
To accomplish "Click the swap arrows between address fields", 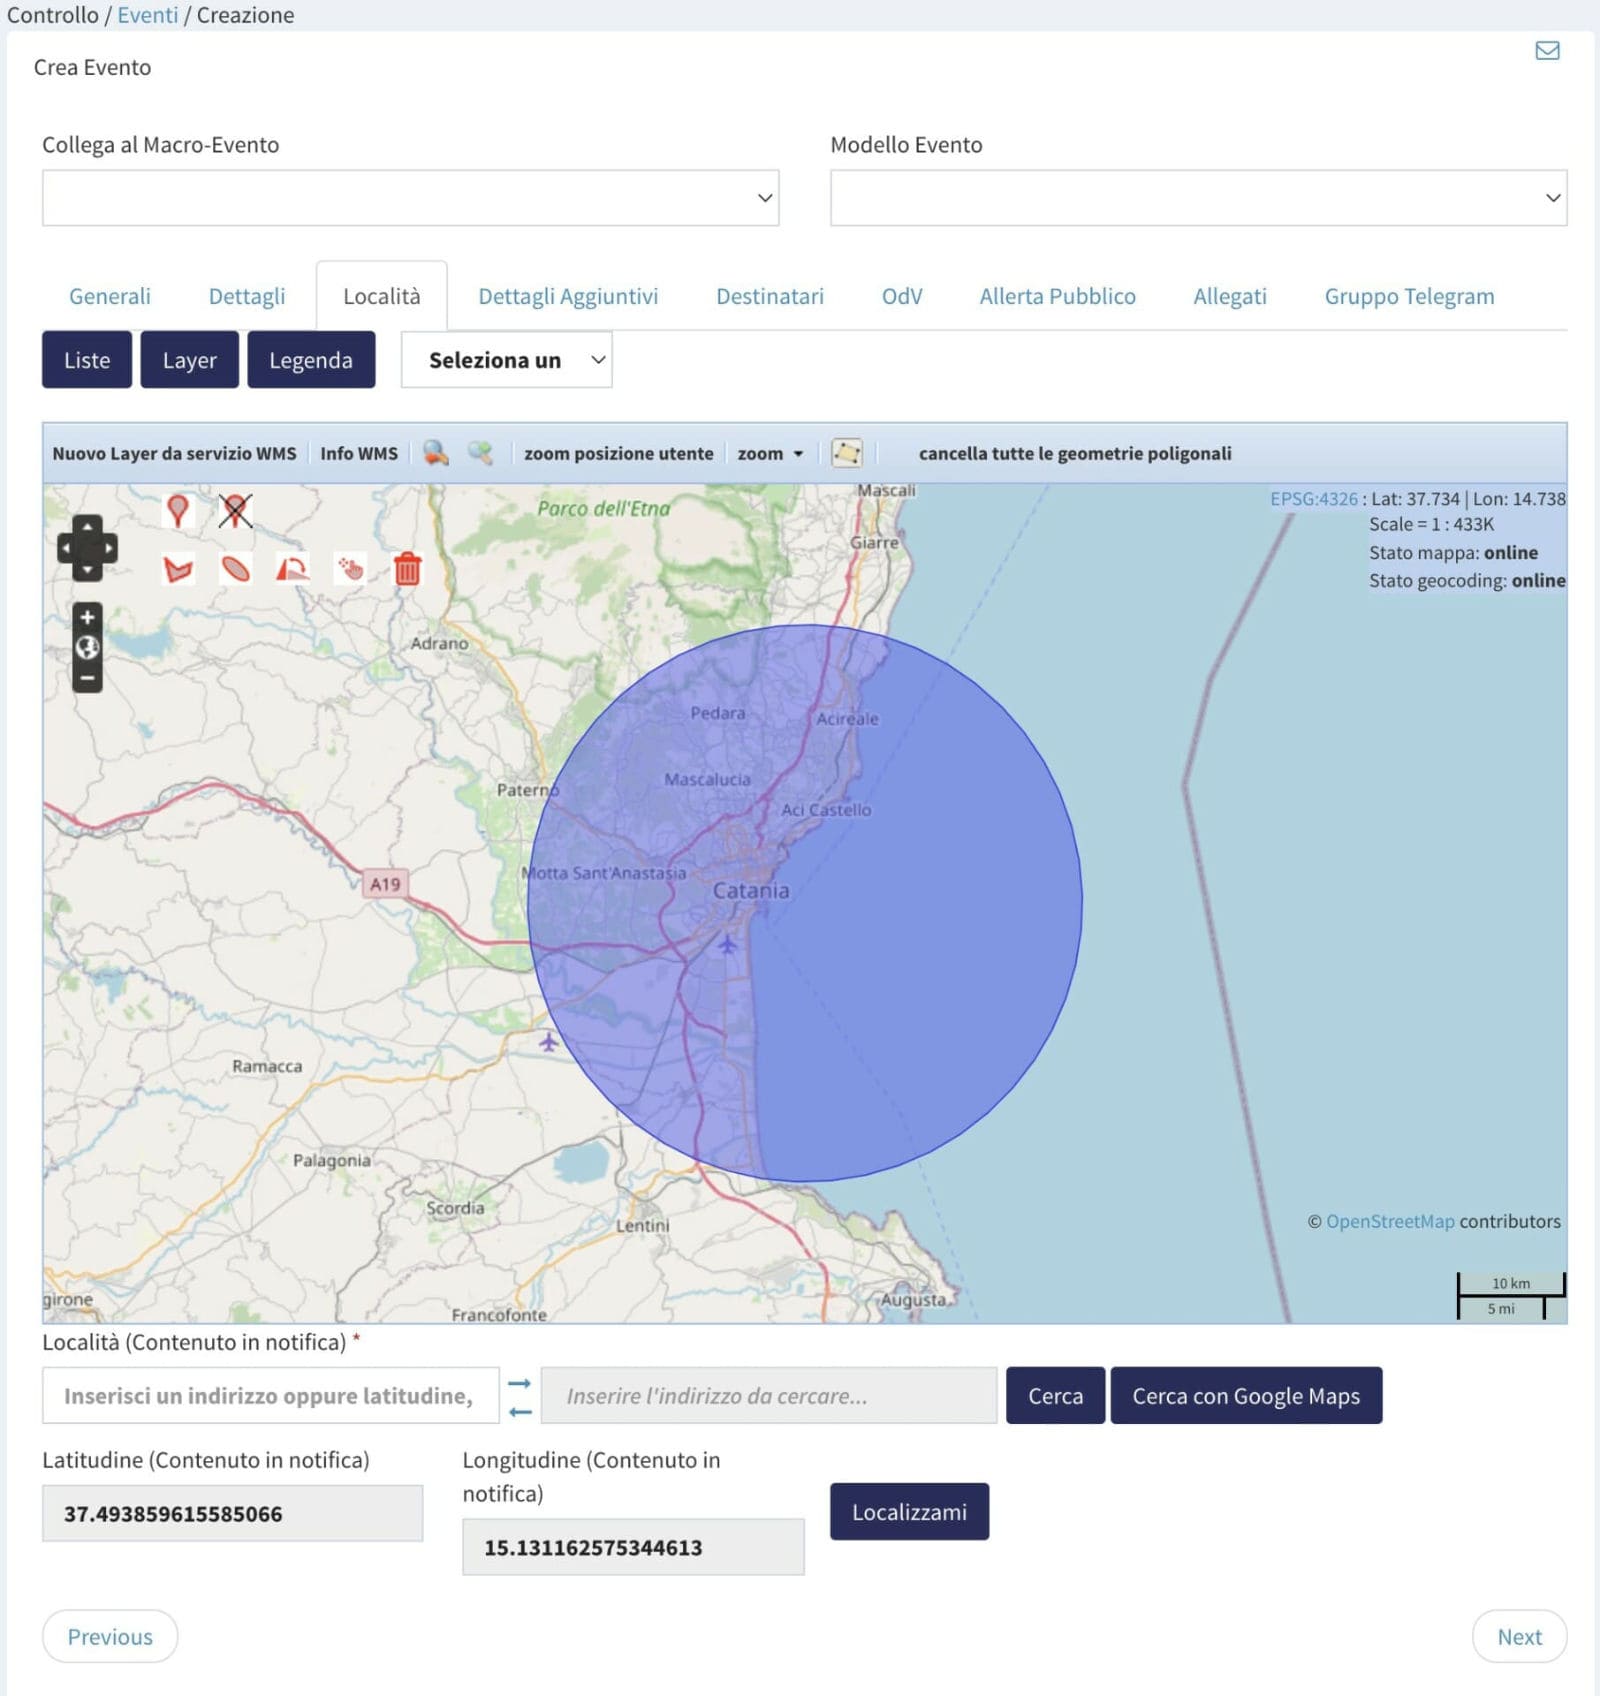I will click(x=519, y=1396).
